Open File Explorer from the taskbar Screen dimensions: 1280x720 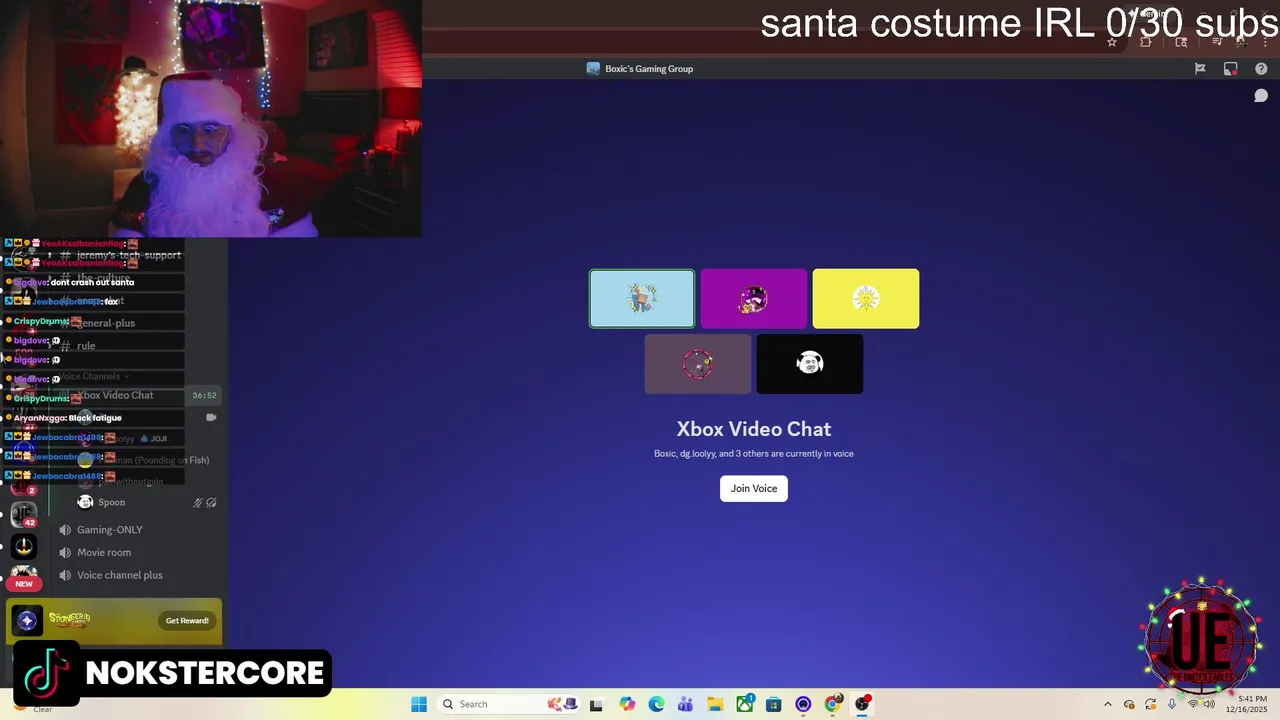pyautogui.click(x=715, y=704)
